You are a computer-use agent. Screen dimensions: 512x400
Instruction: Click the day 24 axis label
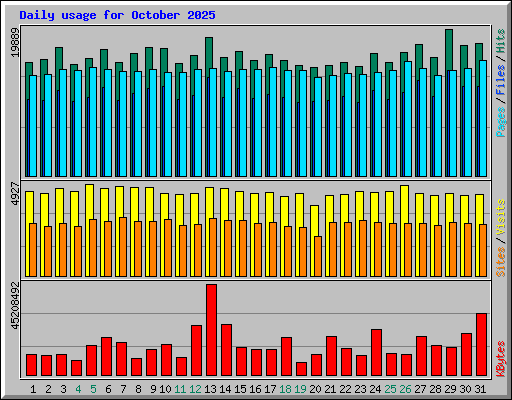[x=375, y=389]
